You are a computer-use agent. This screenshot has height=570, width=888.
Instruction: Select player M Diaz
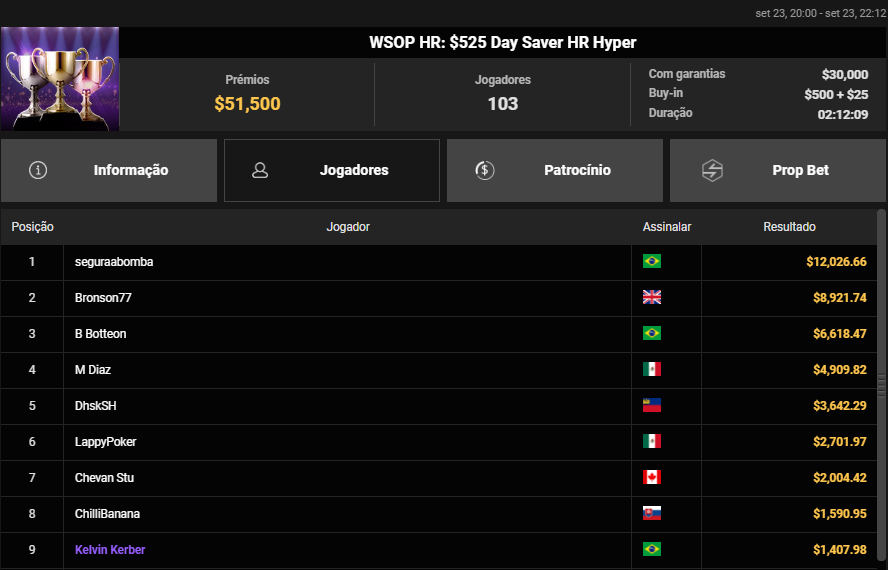(93, 369)
